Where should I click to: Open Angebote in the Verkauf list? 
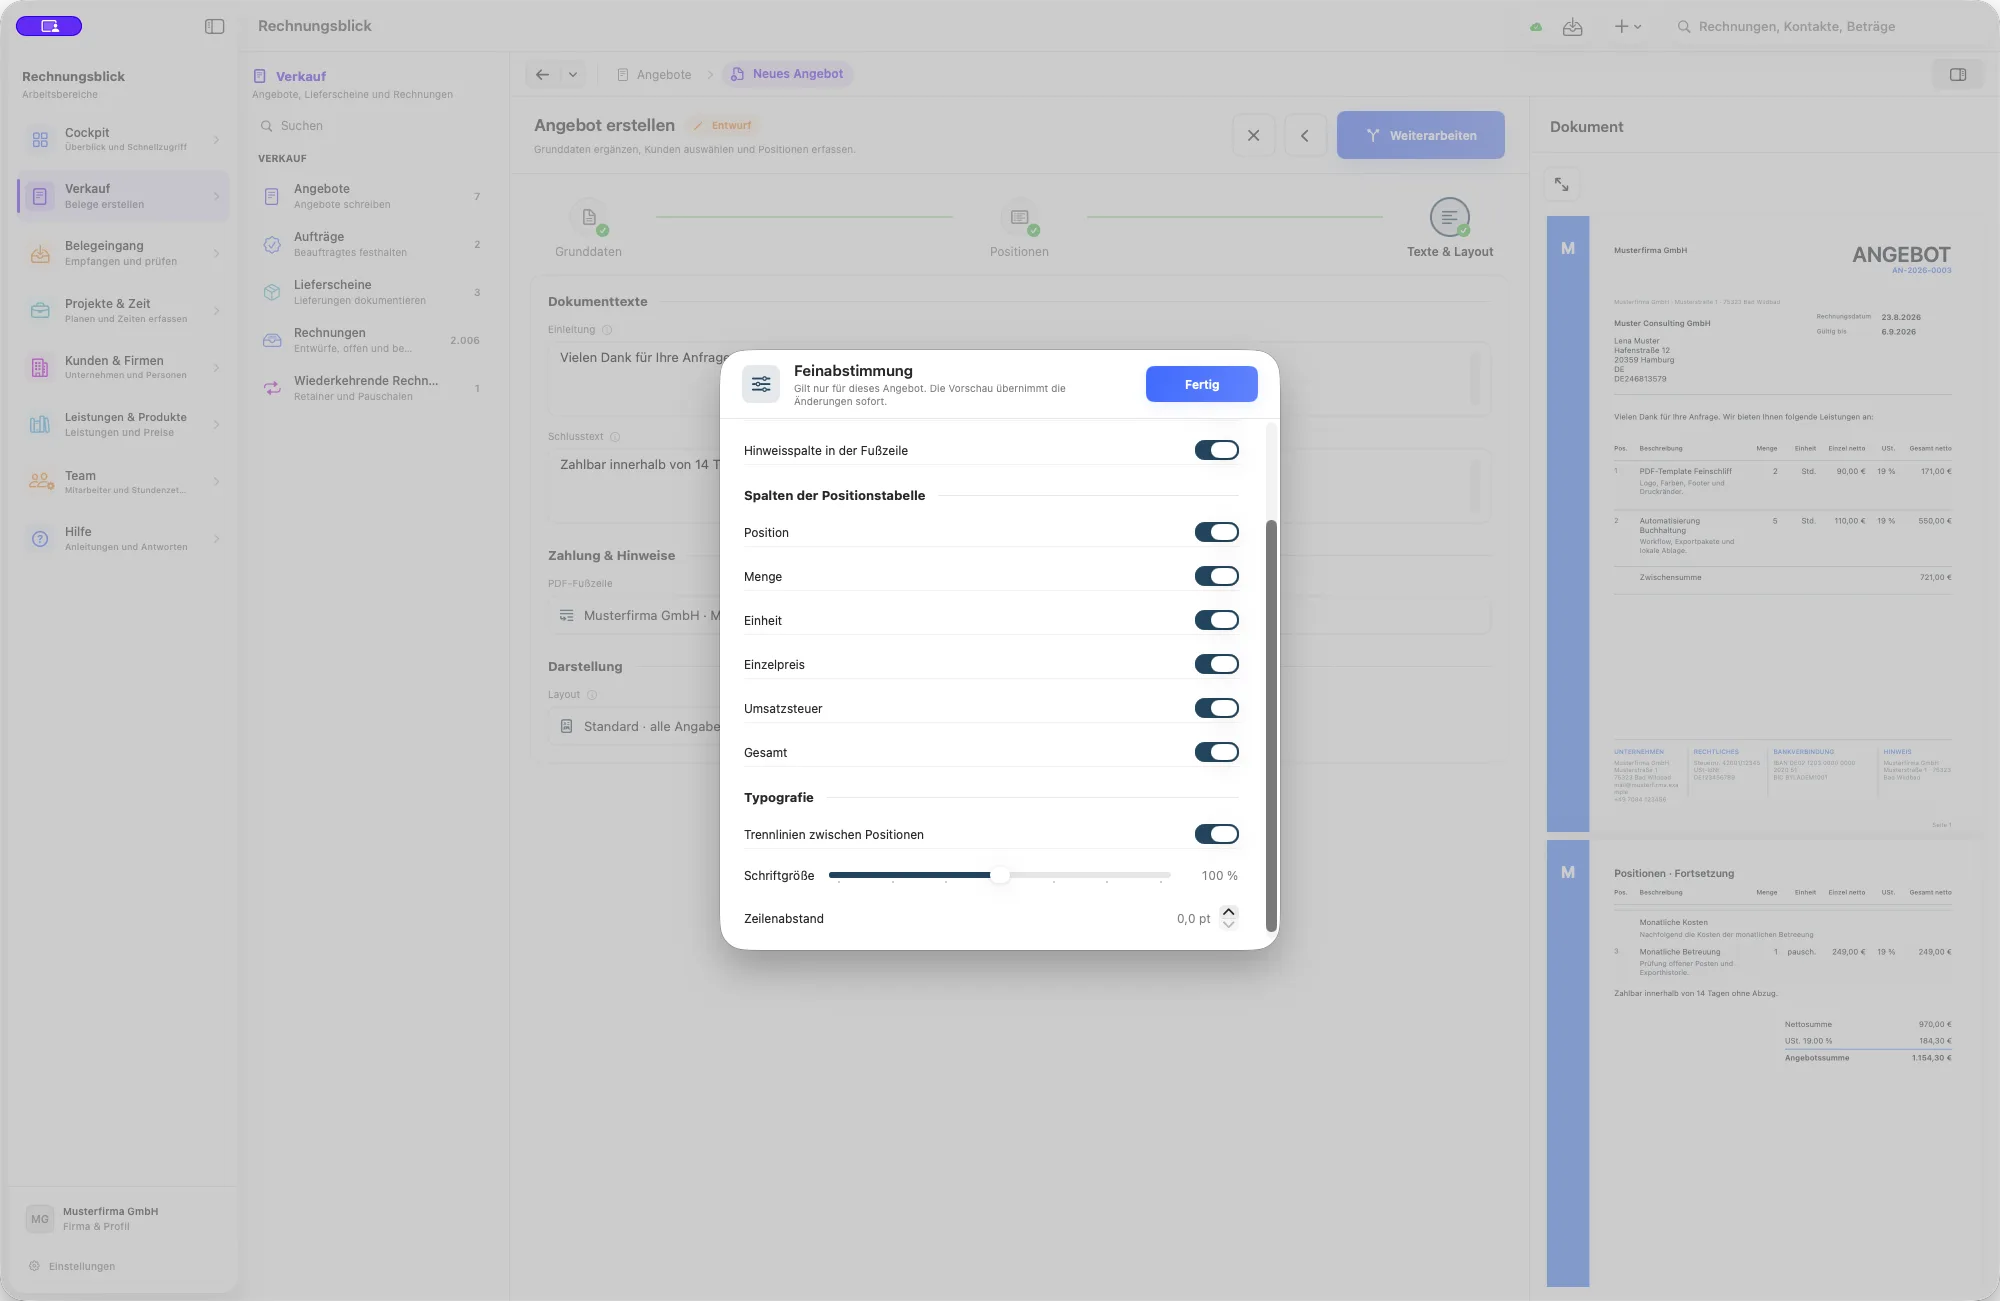372,196
